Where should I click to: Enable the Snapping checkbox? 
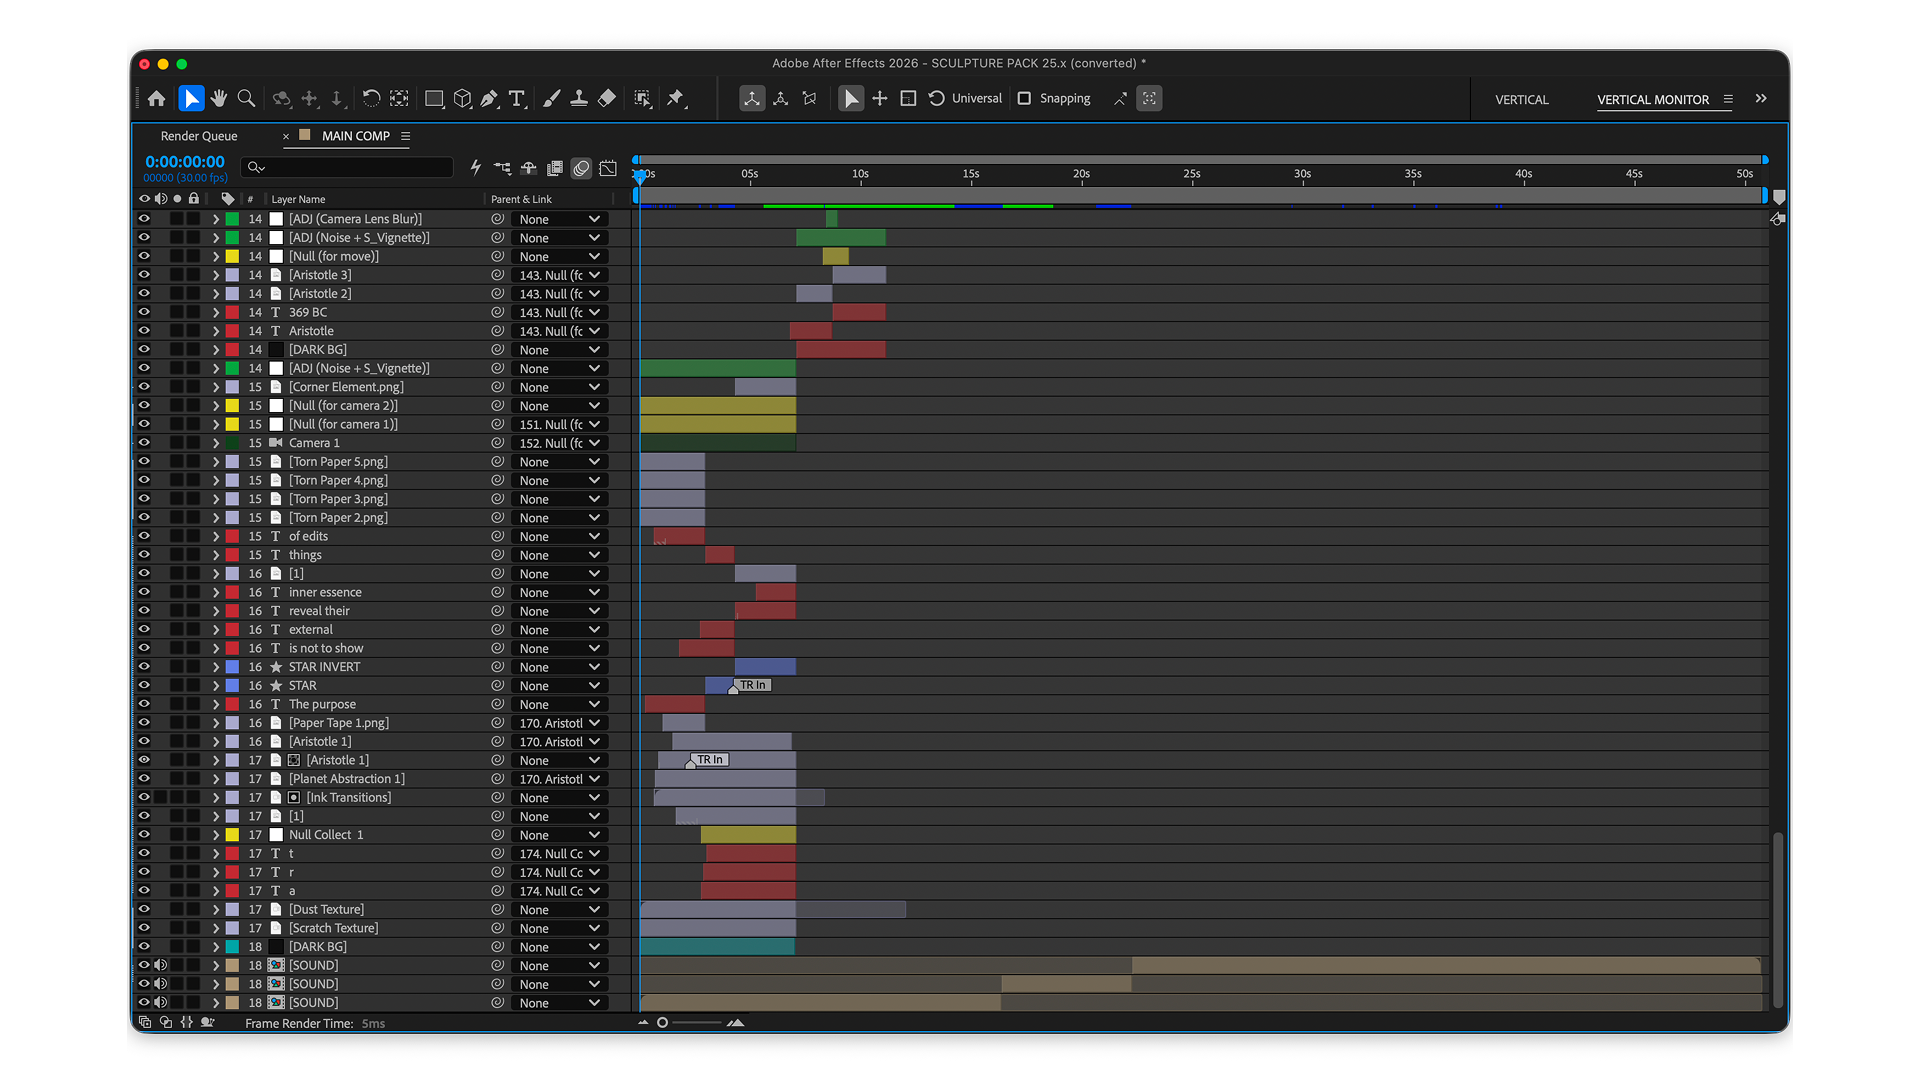tap(1024, 98)
